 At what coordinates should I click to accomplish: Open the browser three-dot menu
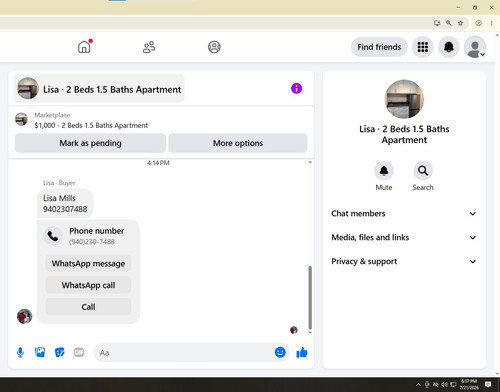pos(491,23)
